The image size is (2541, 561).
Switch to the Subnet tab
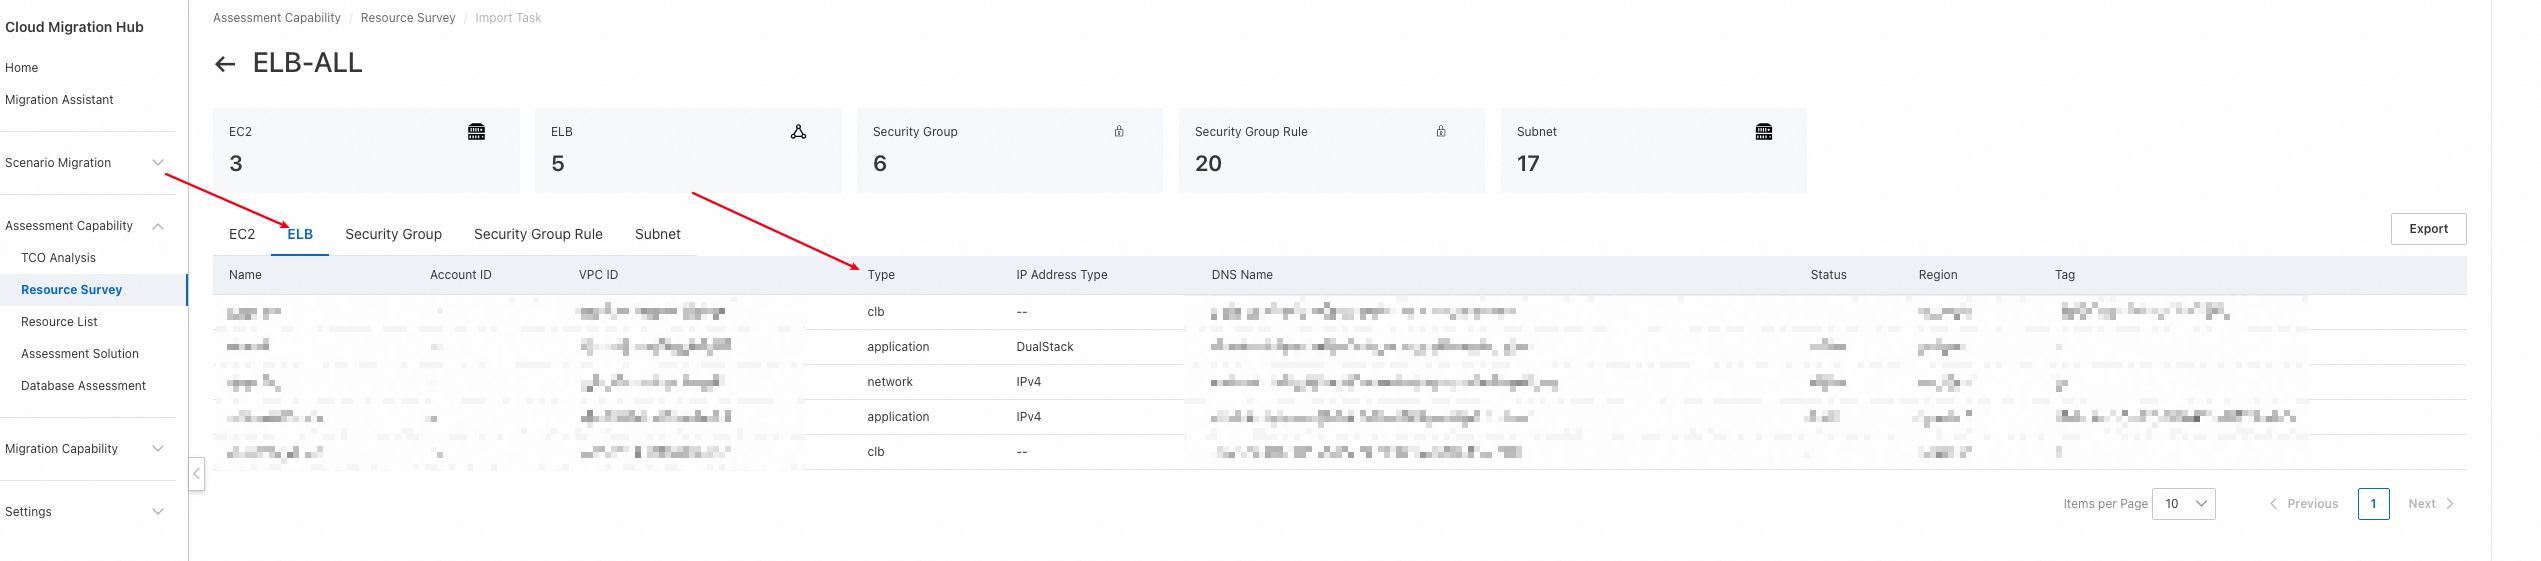(658, 234)
